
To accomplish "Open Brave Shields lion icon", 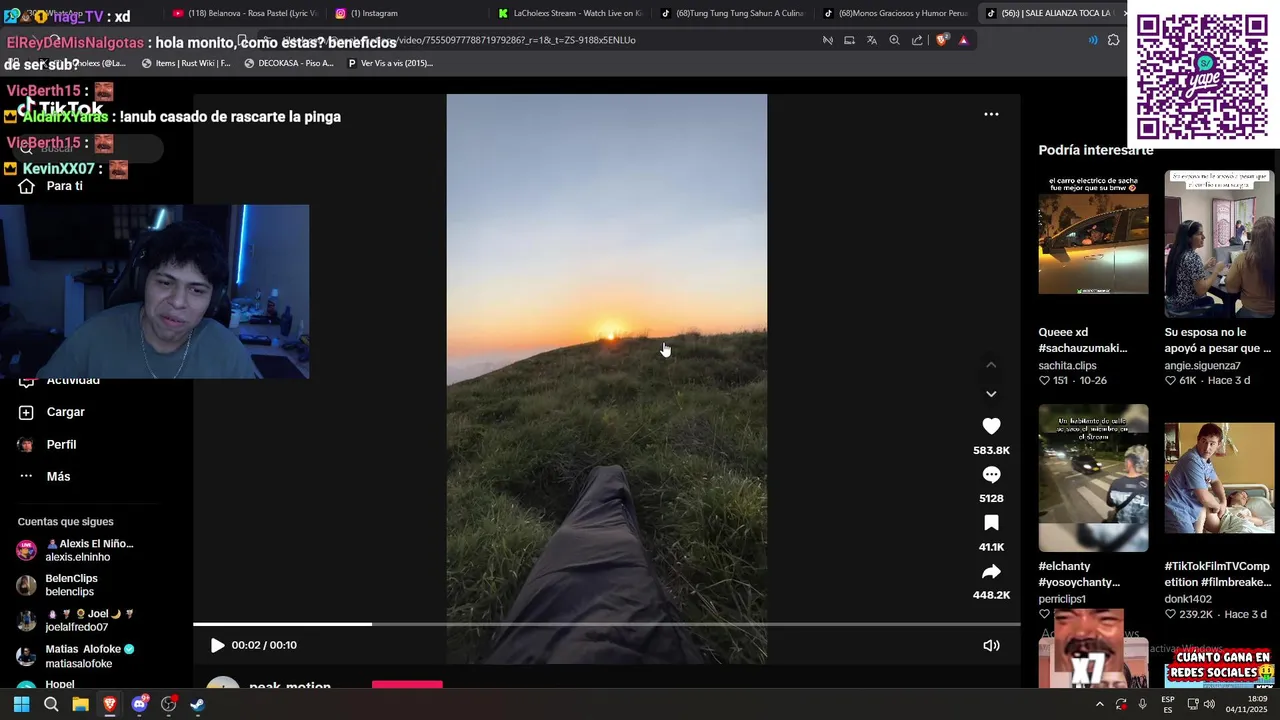I will [x=942, y=40].
